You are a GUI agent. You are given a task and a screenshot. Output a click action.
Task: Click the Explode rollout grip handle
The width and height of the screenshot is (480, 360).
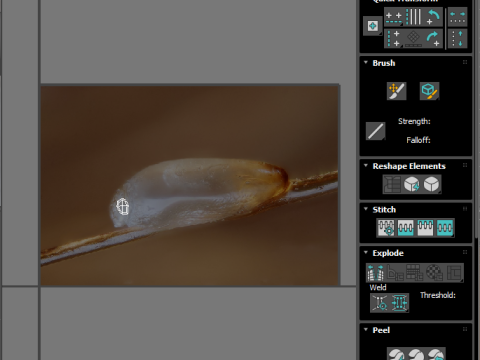pos(465,252)
